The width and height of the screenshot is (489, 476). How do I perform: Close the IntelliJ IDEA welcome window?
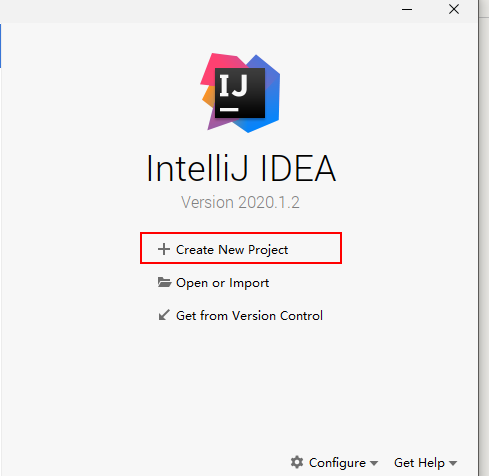454,9
